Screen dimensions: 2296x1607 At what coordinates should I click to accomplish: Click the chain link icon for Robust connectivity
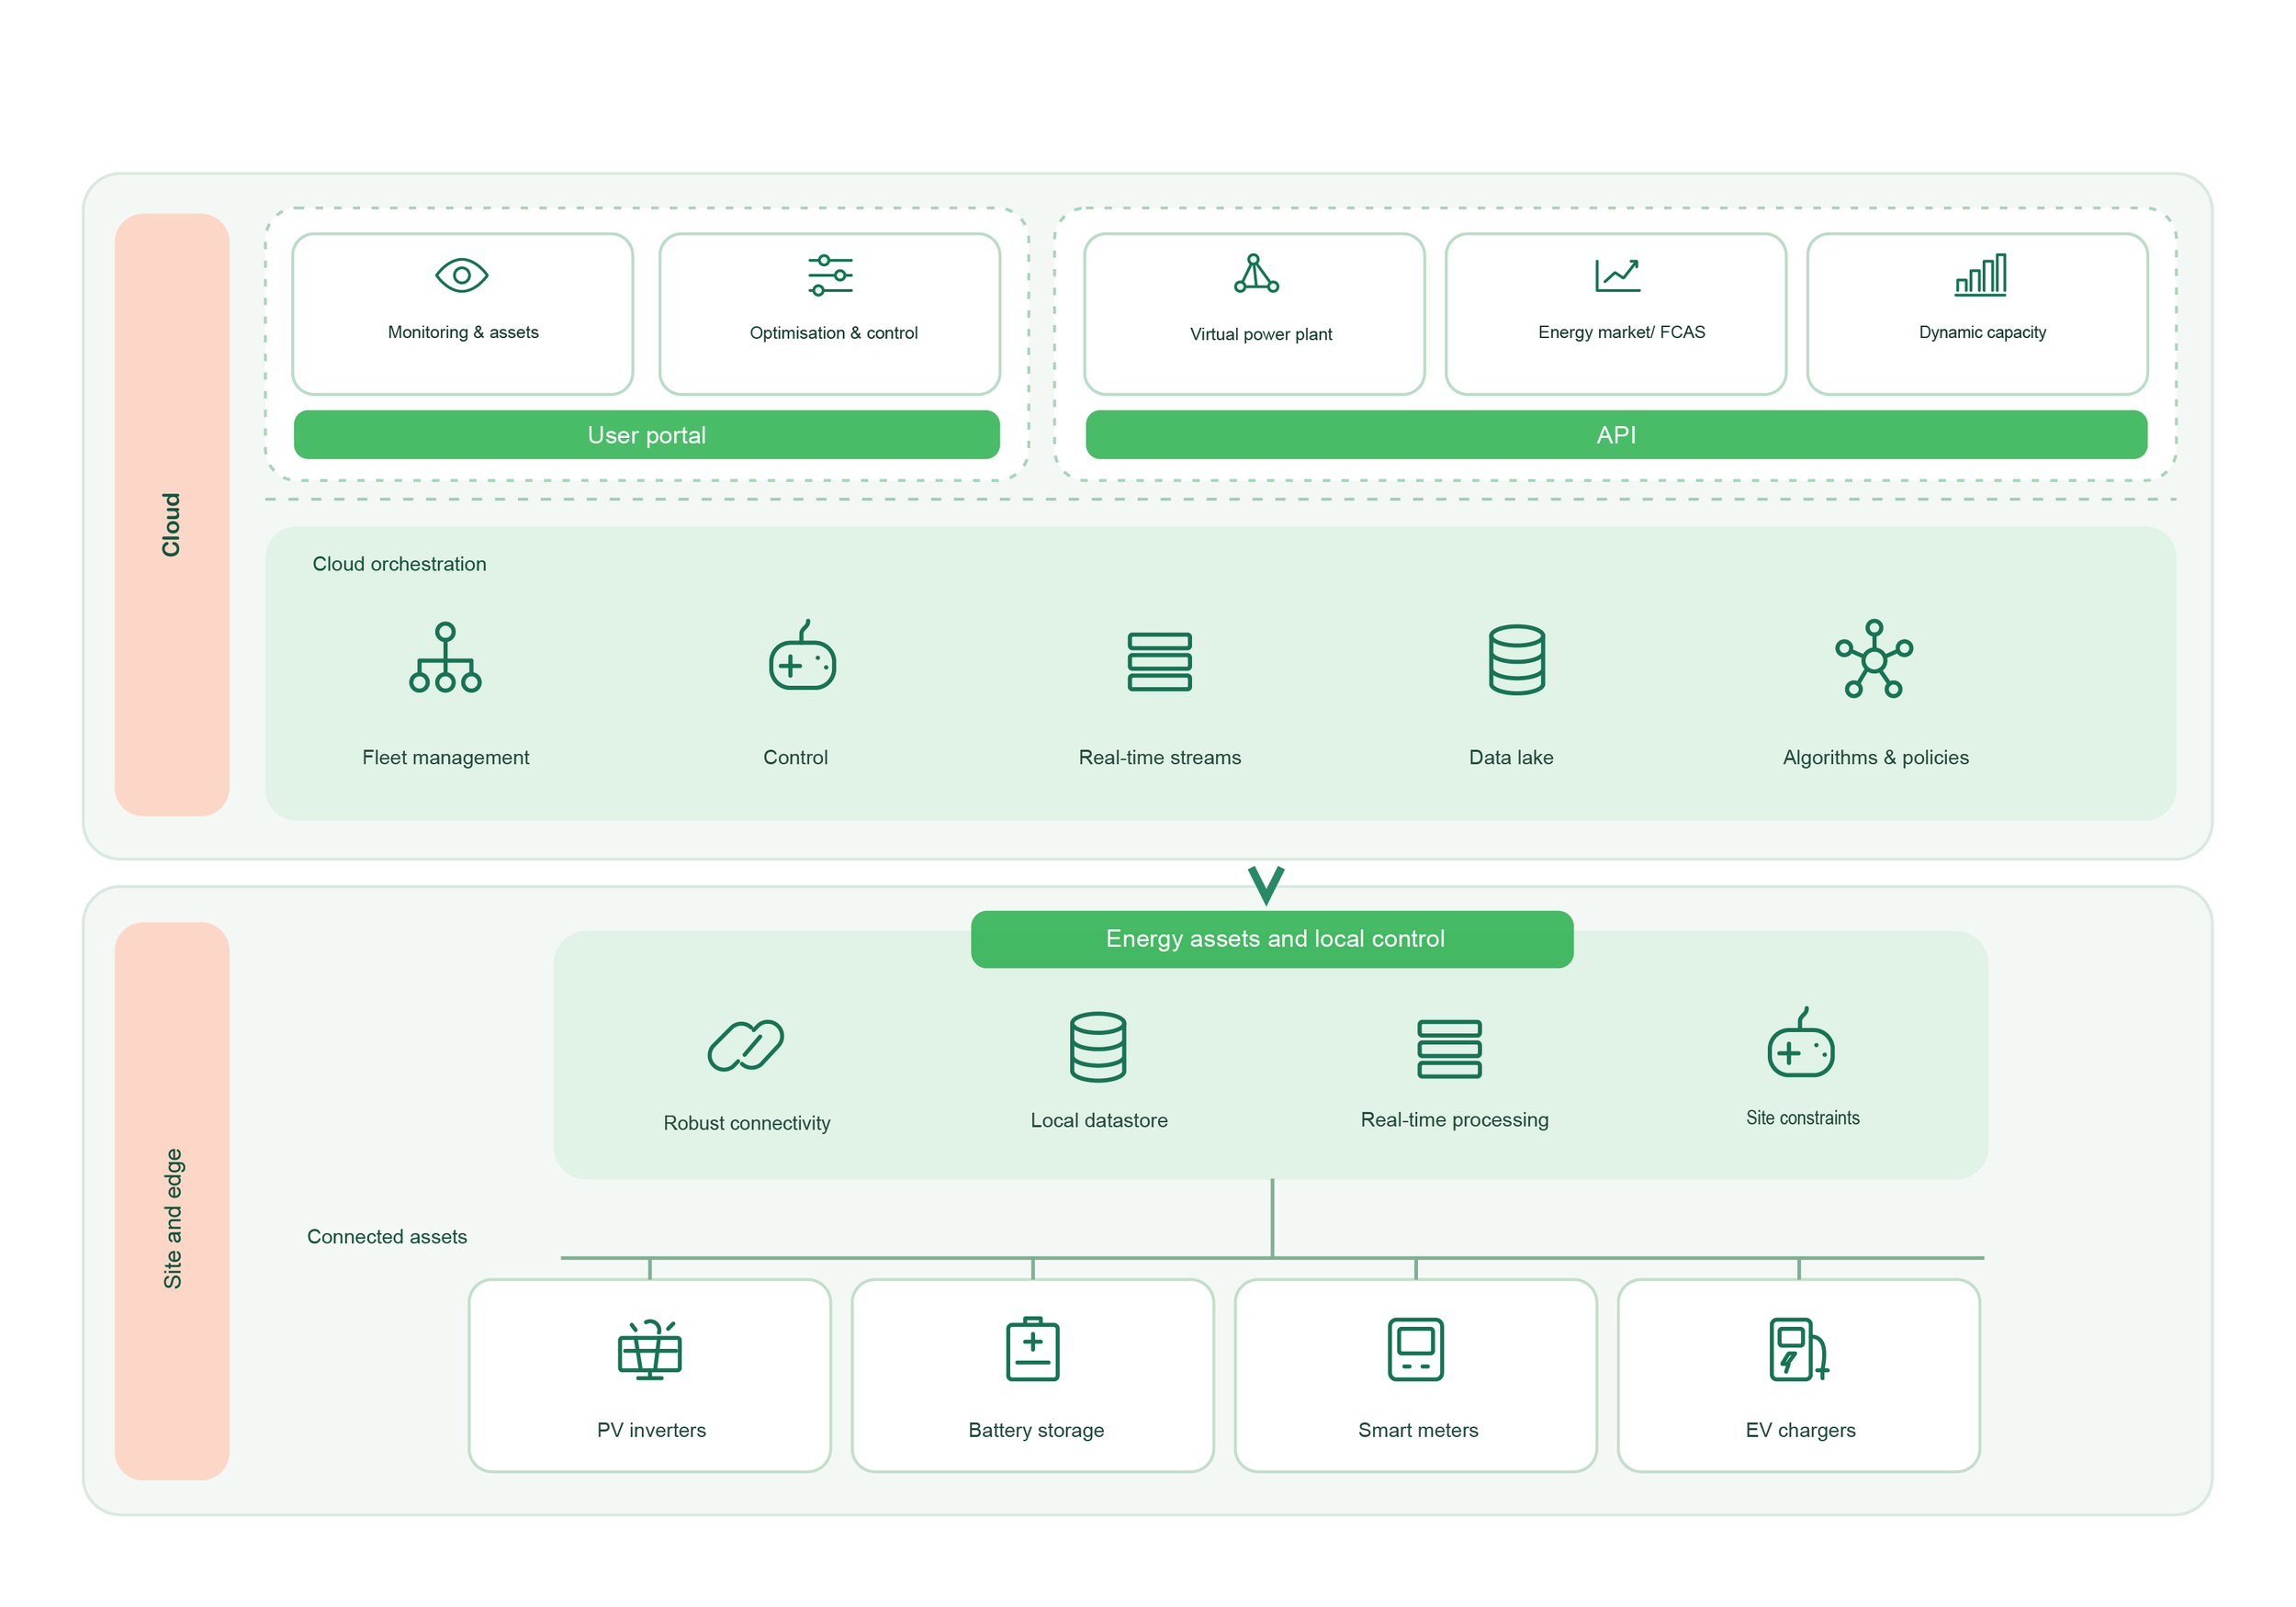point(746,1046)
